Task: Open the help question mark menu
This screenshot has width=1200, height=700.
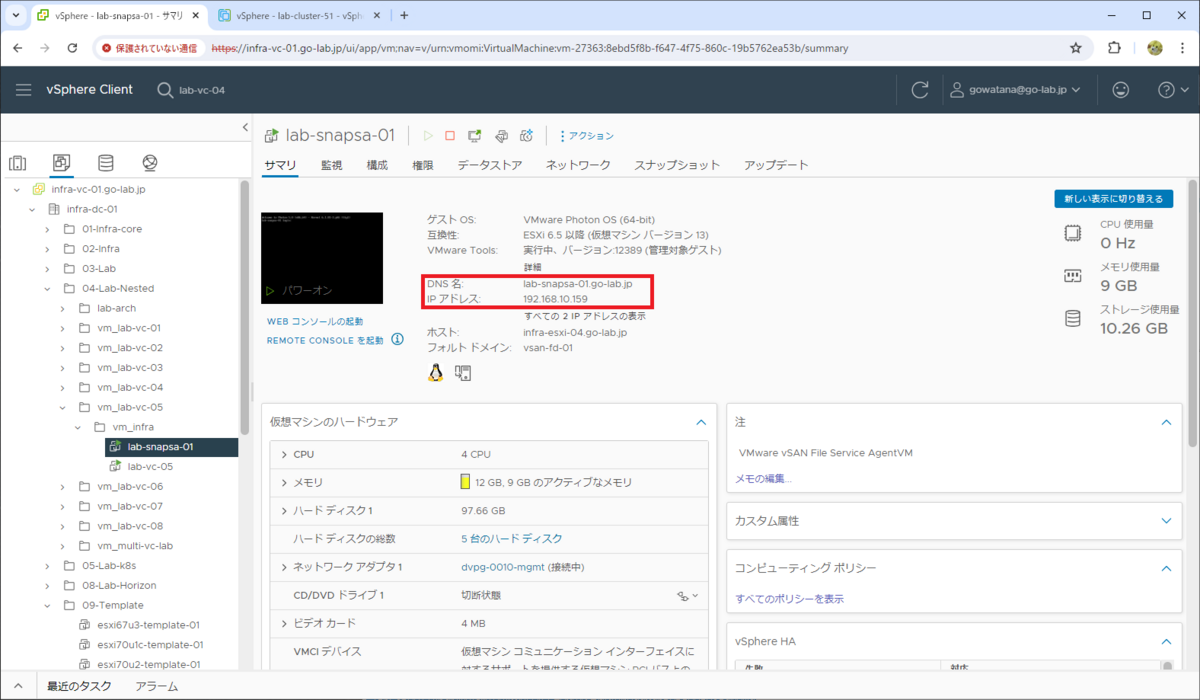Action: [x=1171, y=90]
